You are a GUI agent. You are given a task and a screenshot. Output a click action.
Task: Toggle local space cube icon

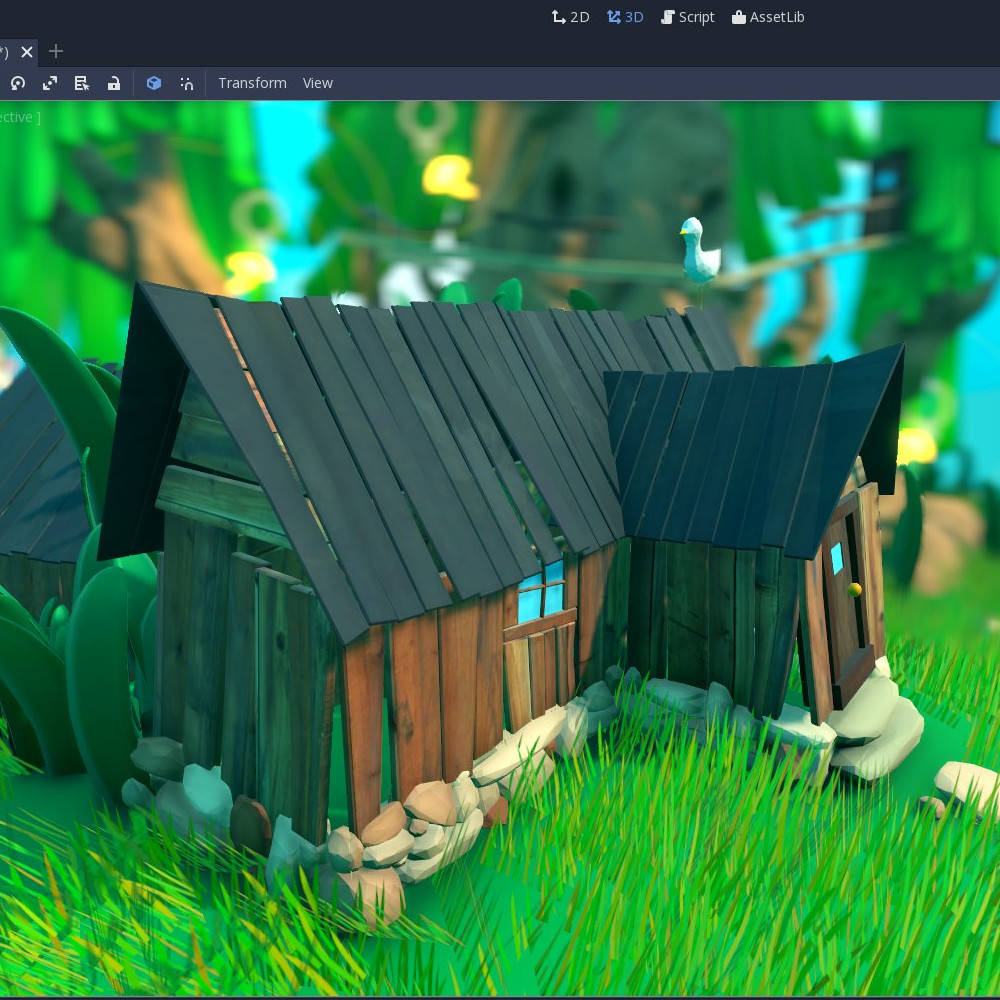[x=154, y=83]
